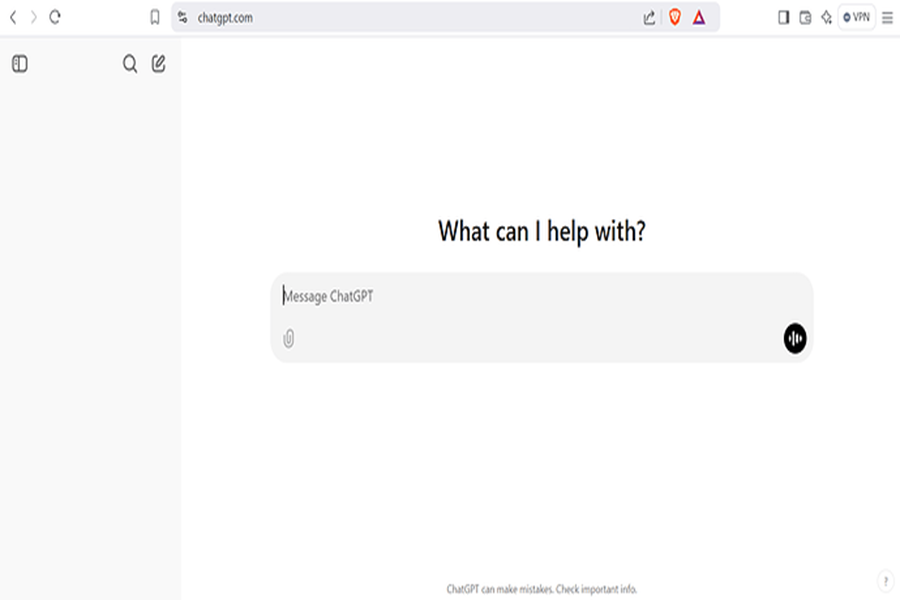The image size is (900, 600).
Task: Open the VPN button
Action: coord(856,17)
